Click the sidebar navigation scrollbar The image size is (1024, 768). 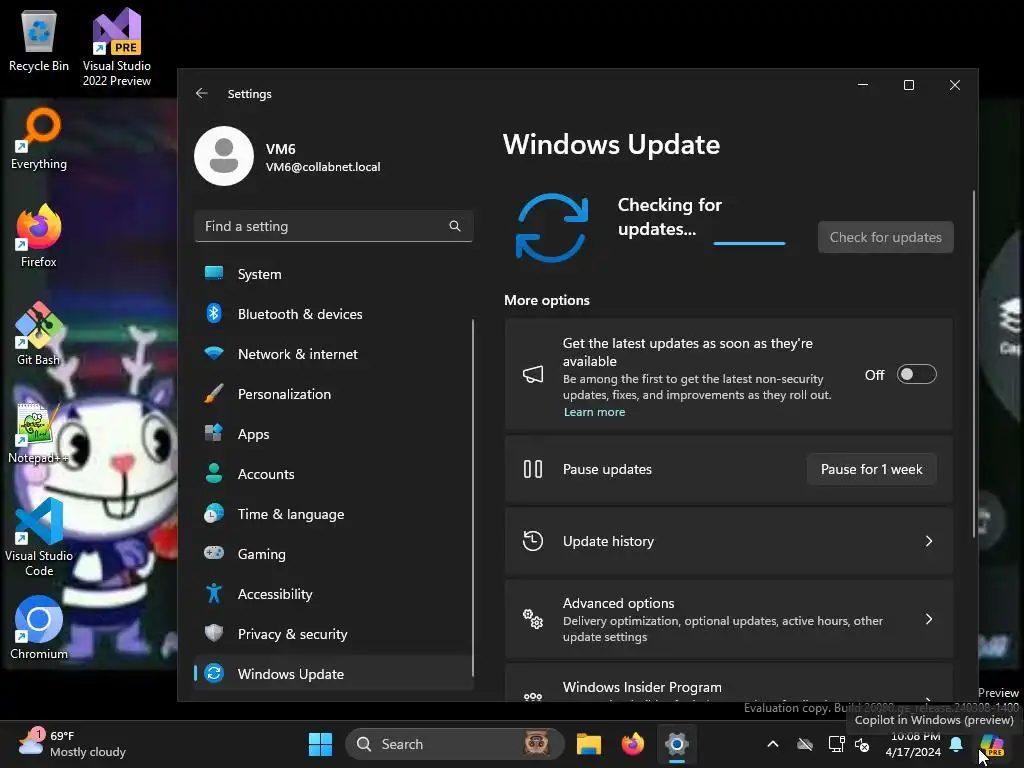pyautogui.click(x=473, y=498)
